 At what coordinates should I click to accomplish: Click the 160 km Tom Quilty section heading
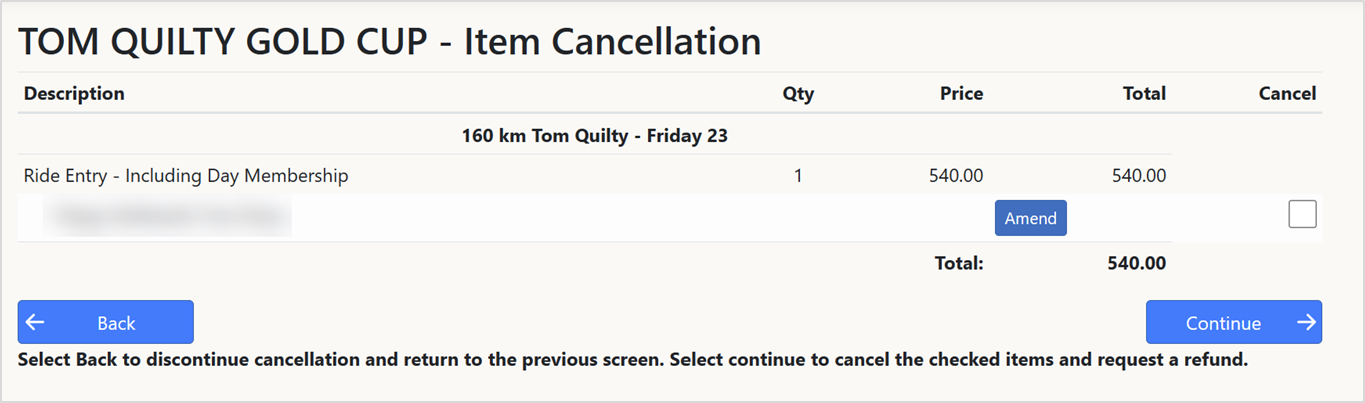click(x=594, y=135)
